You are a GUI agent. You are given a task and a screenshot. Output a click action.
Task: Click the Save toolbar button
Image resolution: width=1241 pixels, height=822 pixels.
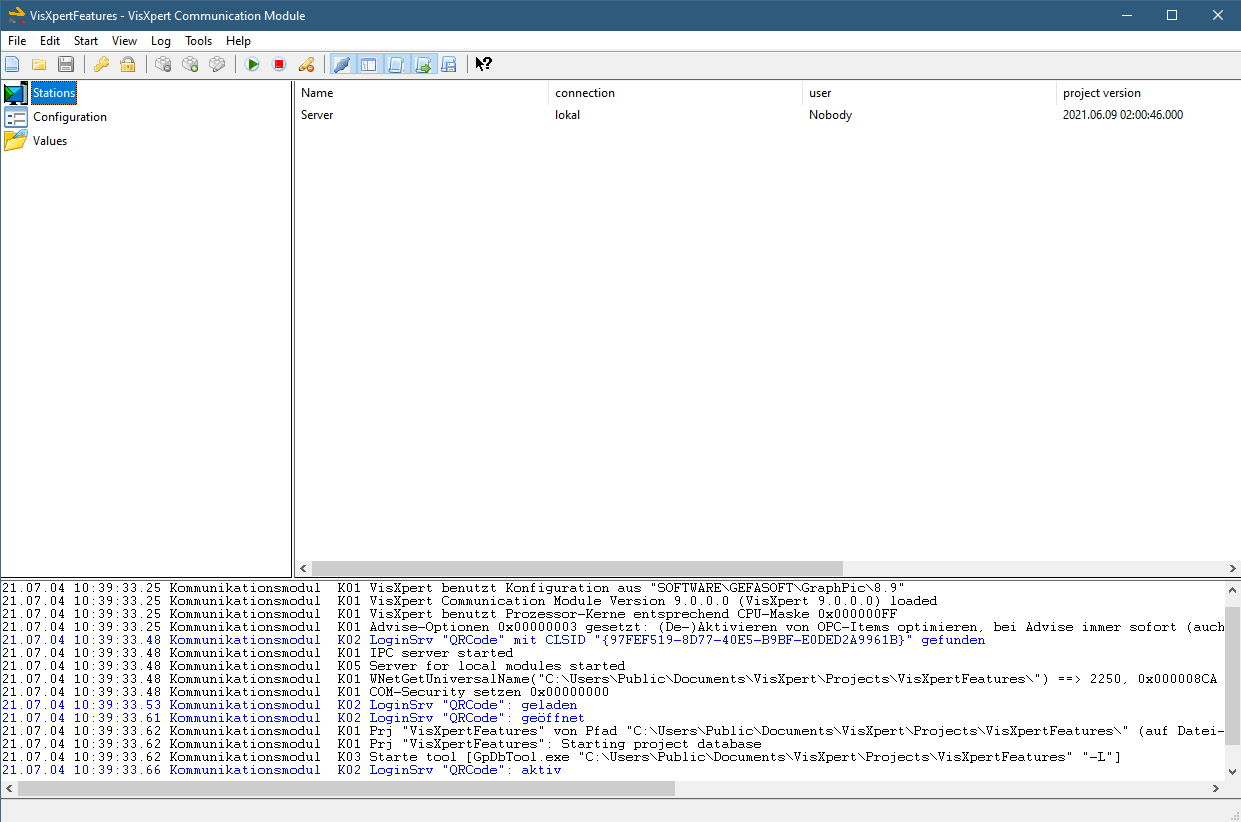(x=66, y=64)
